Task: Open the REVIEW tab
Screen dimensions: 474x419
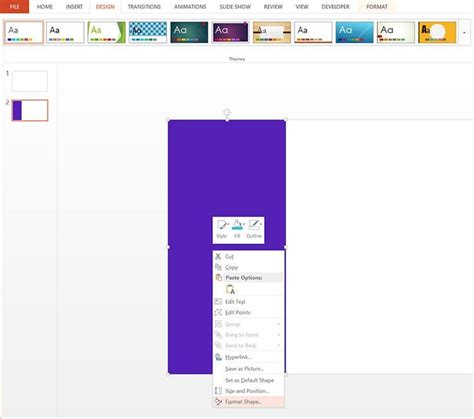Action: click(273, 7)
